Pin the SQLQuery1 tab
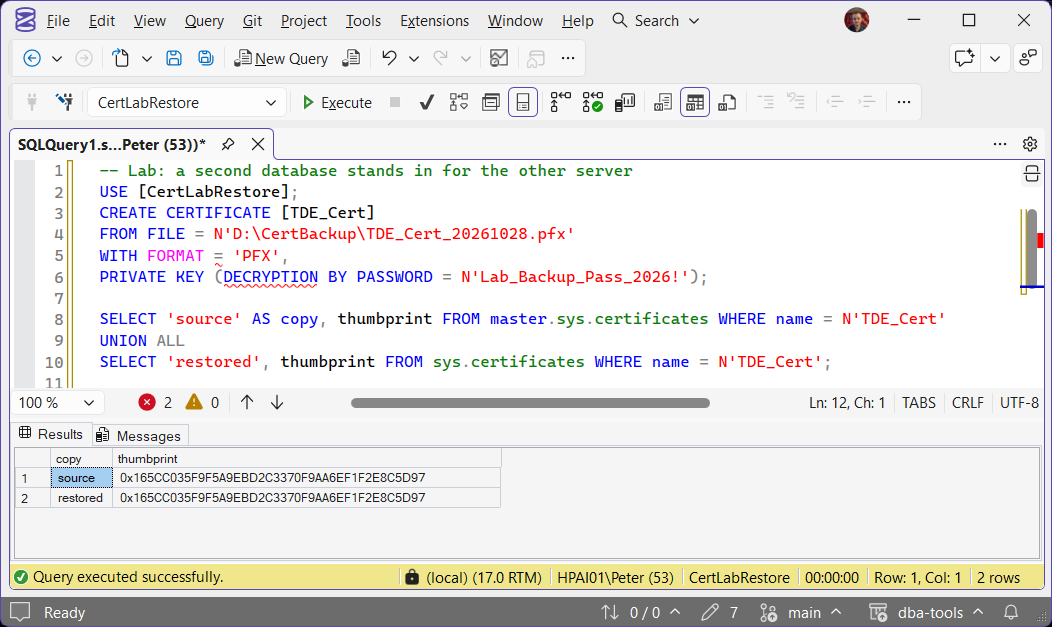 tap(228, 144)
